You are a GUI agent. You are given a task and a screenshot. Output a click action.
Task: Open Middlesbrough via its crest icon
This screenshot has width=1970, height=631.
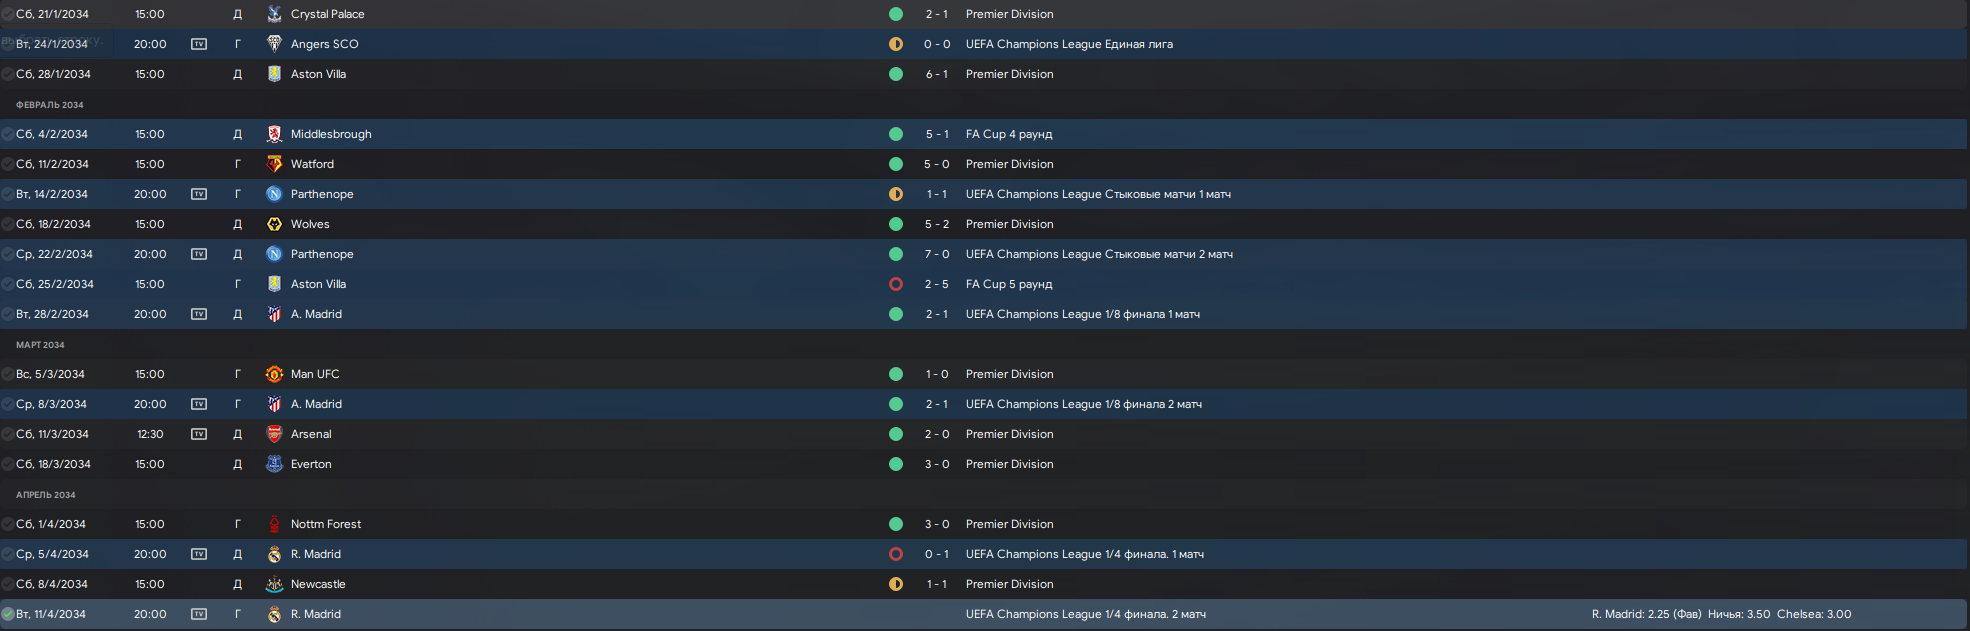pyautogui.click(x=274, y=134)
